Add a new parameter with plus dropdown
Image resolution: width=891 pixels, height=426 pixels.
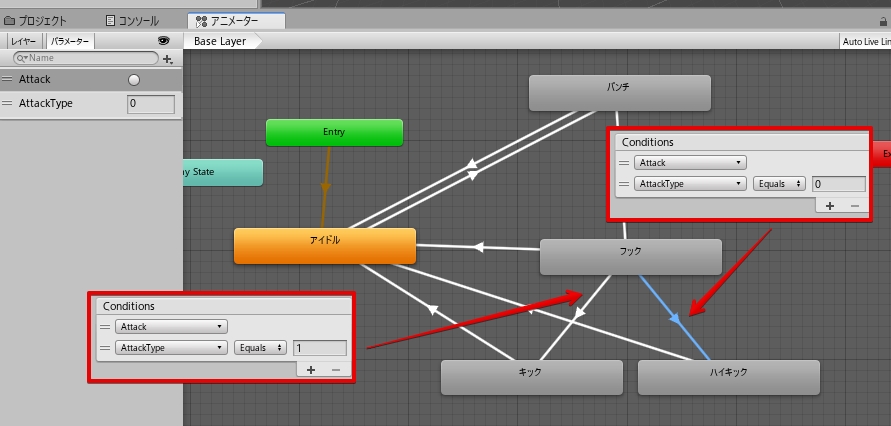(x=168, y=59)
